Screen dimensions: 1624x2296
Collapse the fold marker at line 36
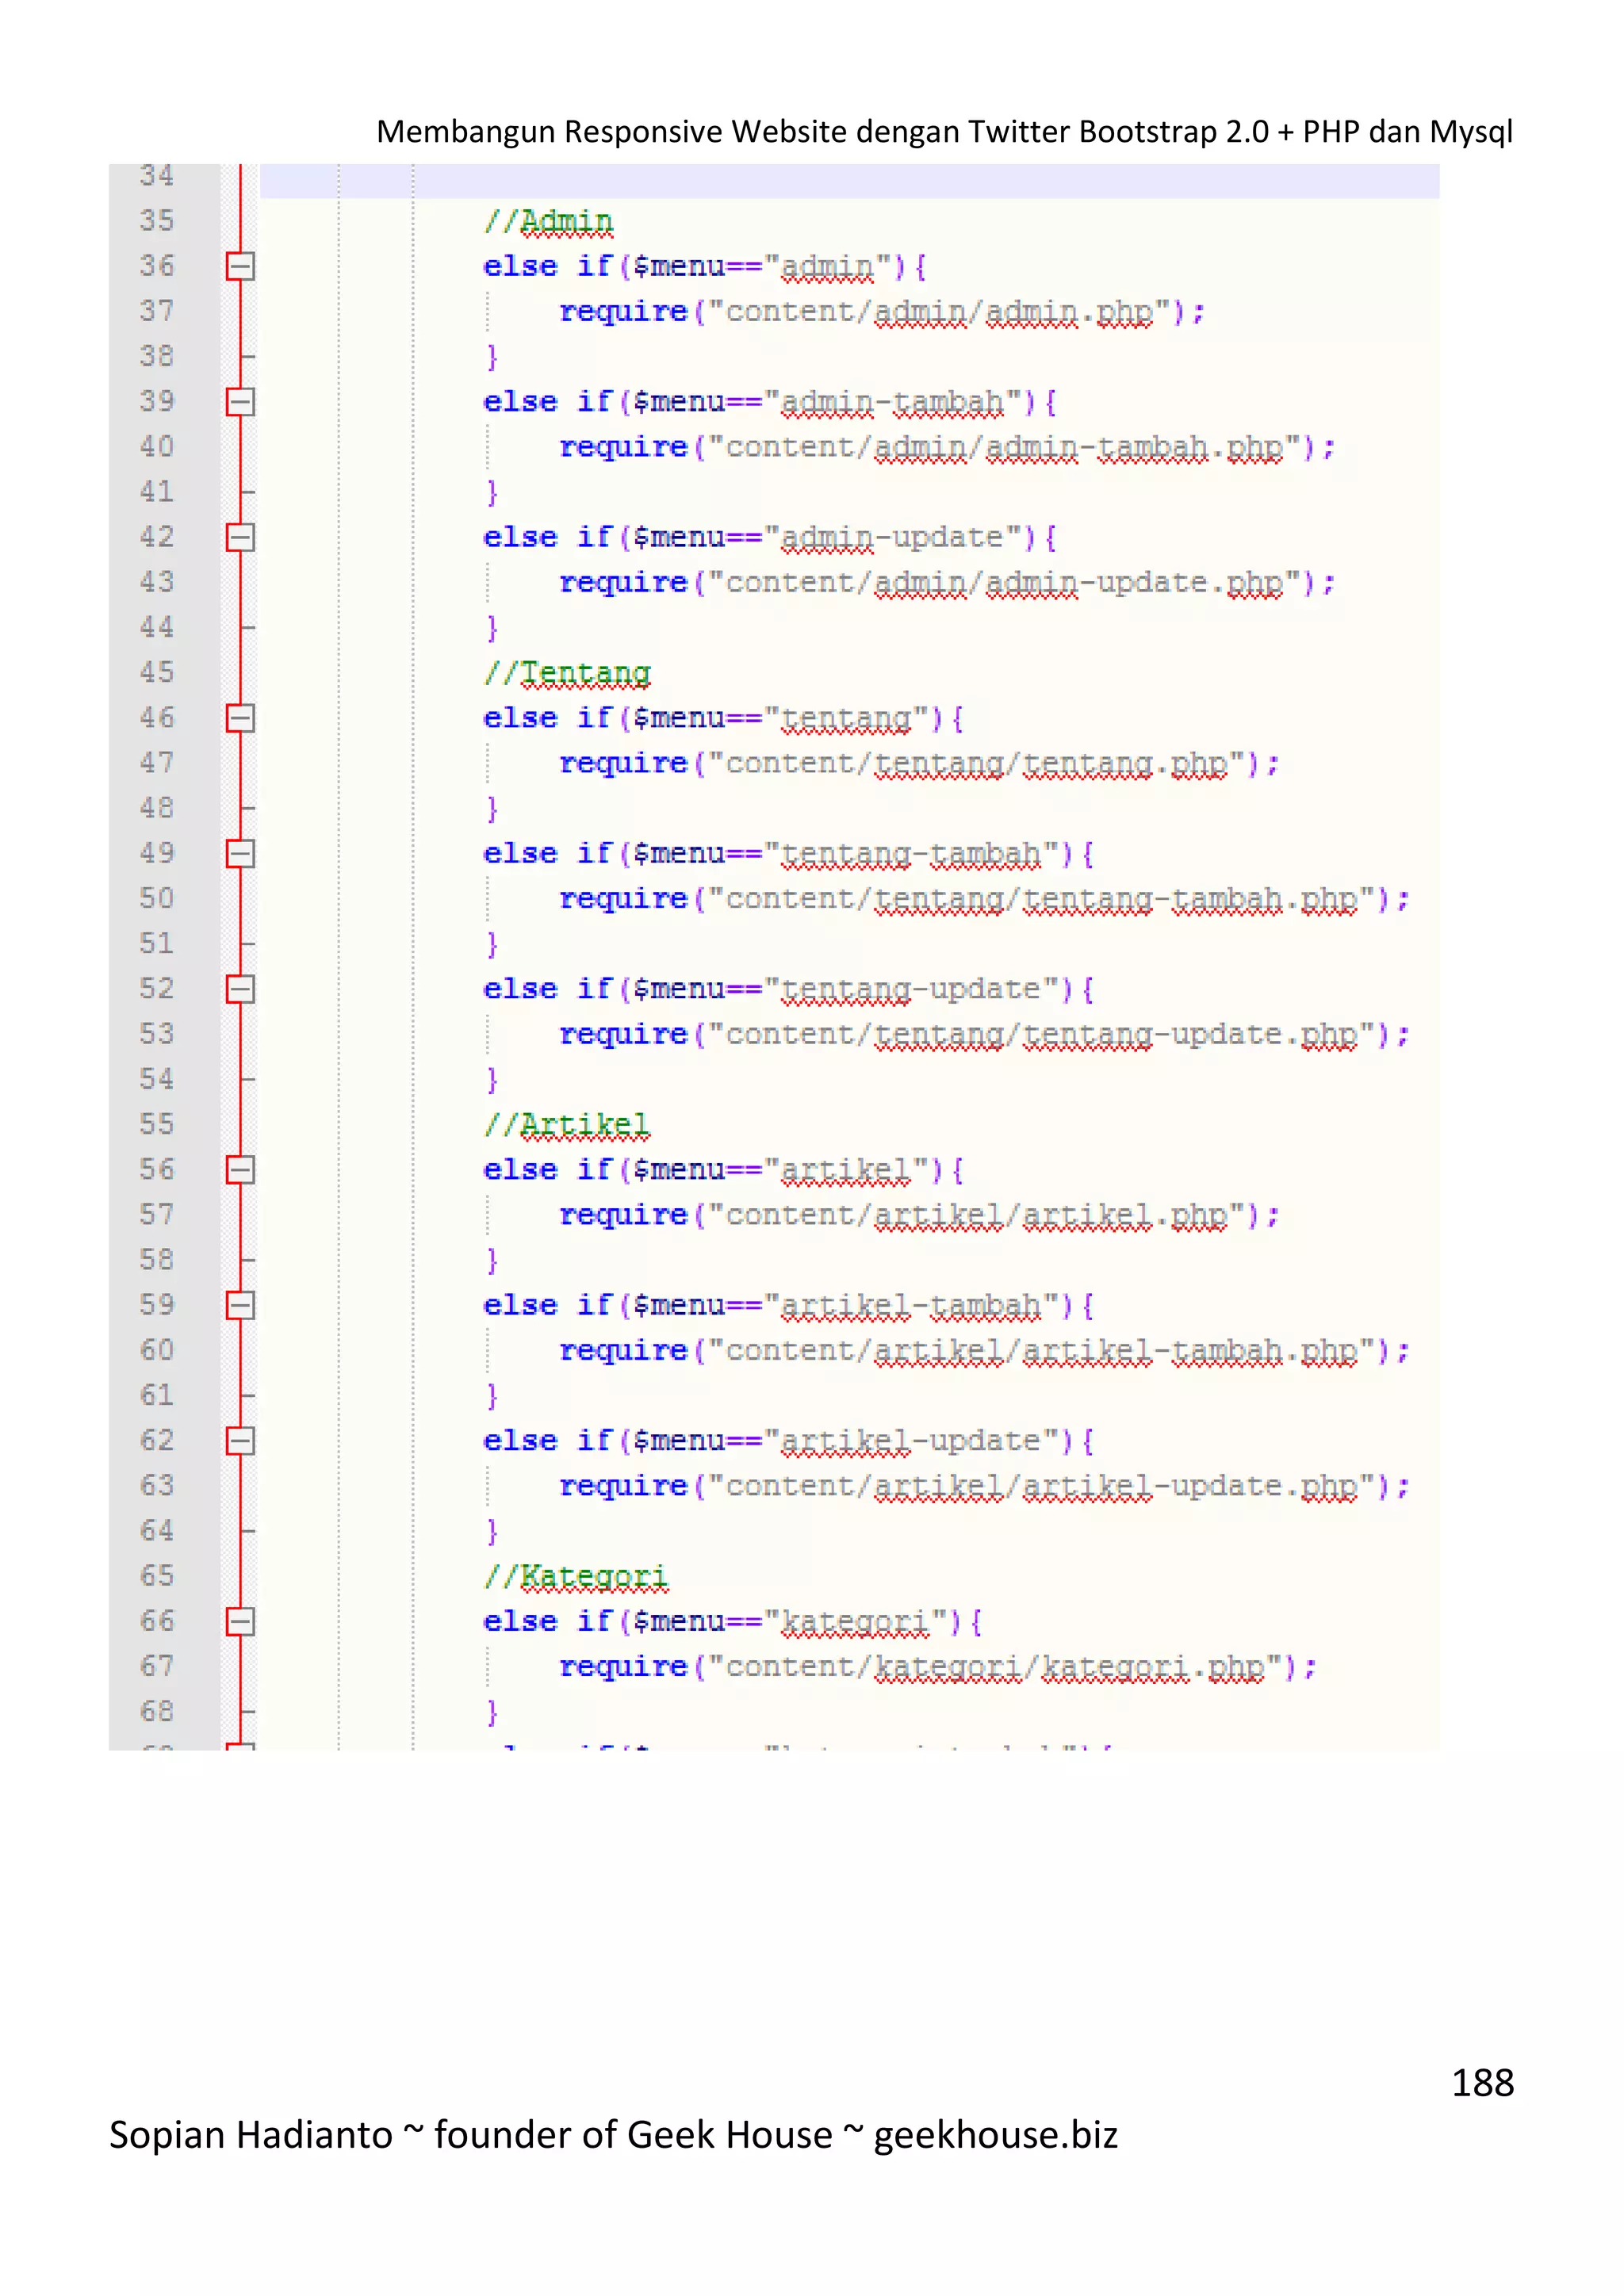coord(240,266)
